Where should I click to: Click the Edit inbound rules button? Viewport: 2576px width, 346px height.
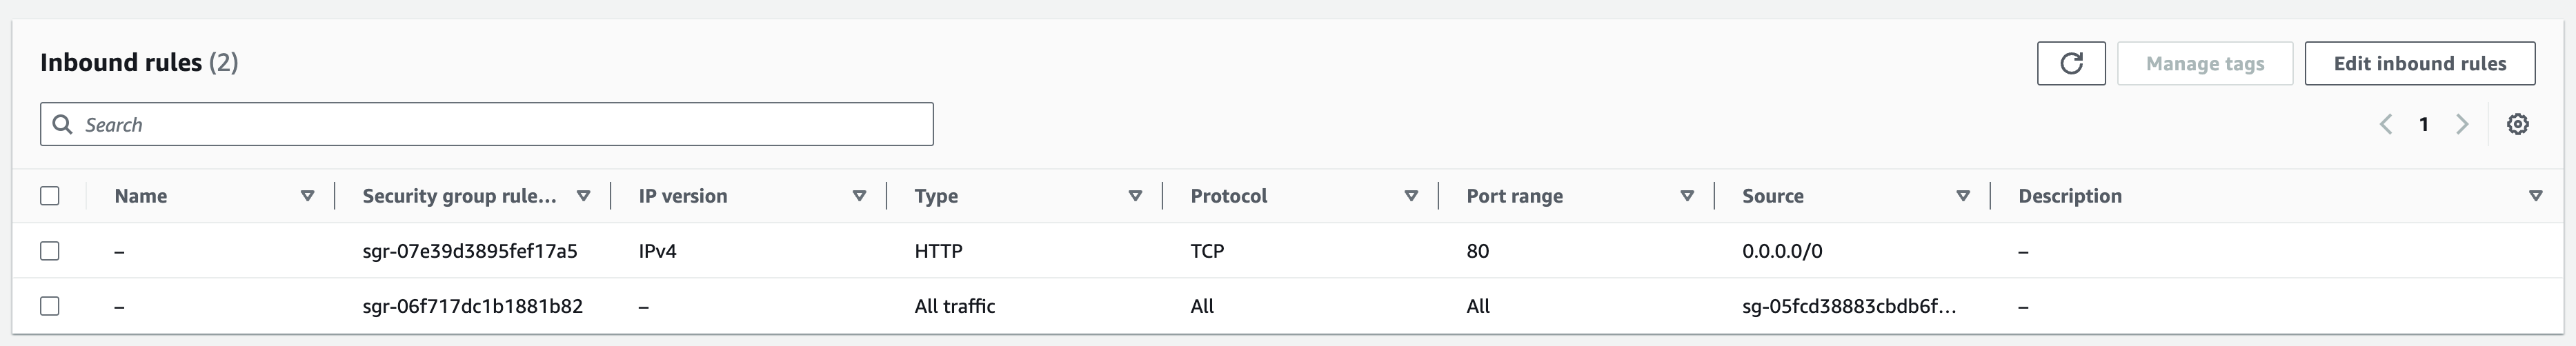(2419, 64)
